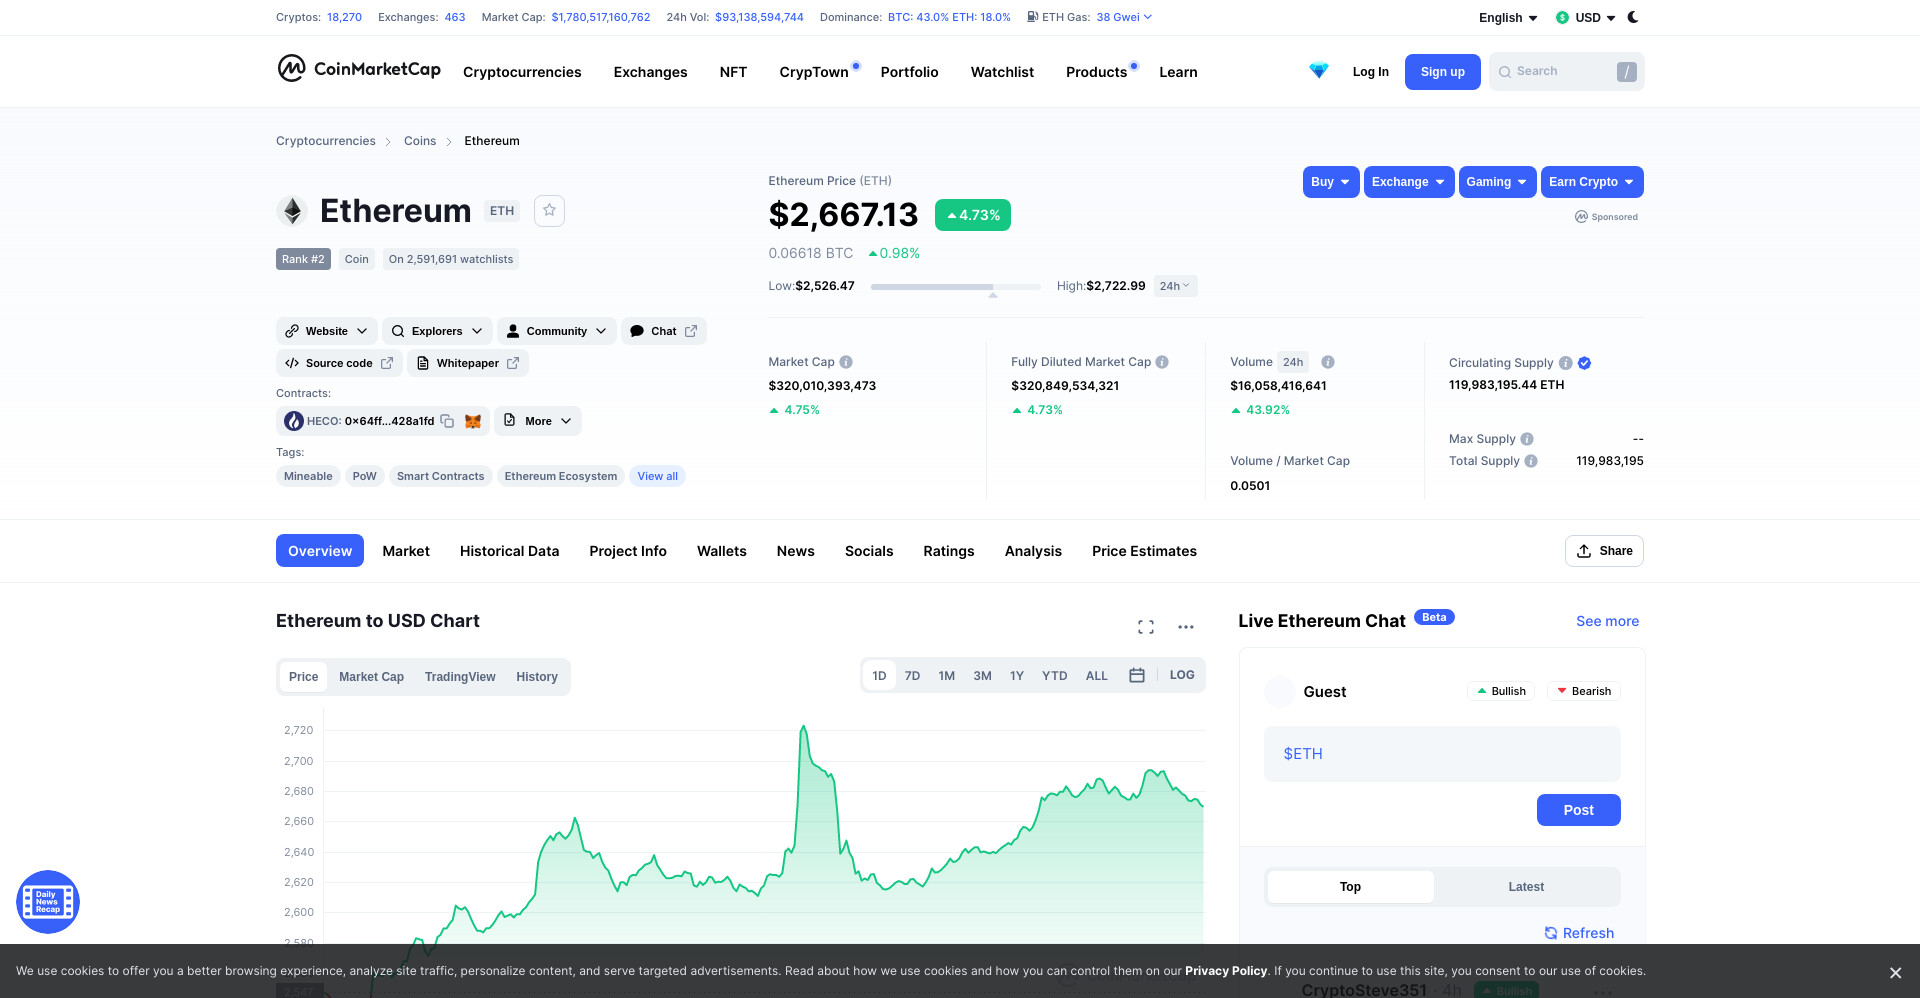Click the CoinMarketCap logo
The height and width of the screenshot is (998, 1920).
point(359,69)
